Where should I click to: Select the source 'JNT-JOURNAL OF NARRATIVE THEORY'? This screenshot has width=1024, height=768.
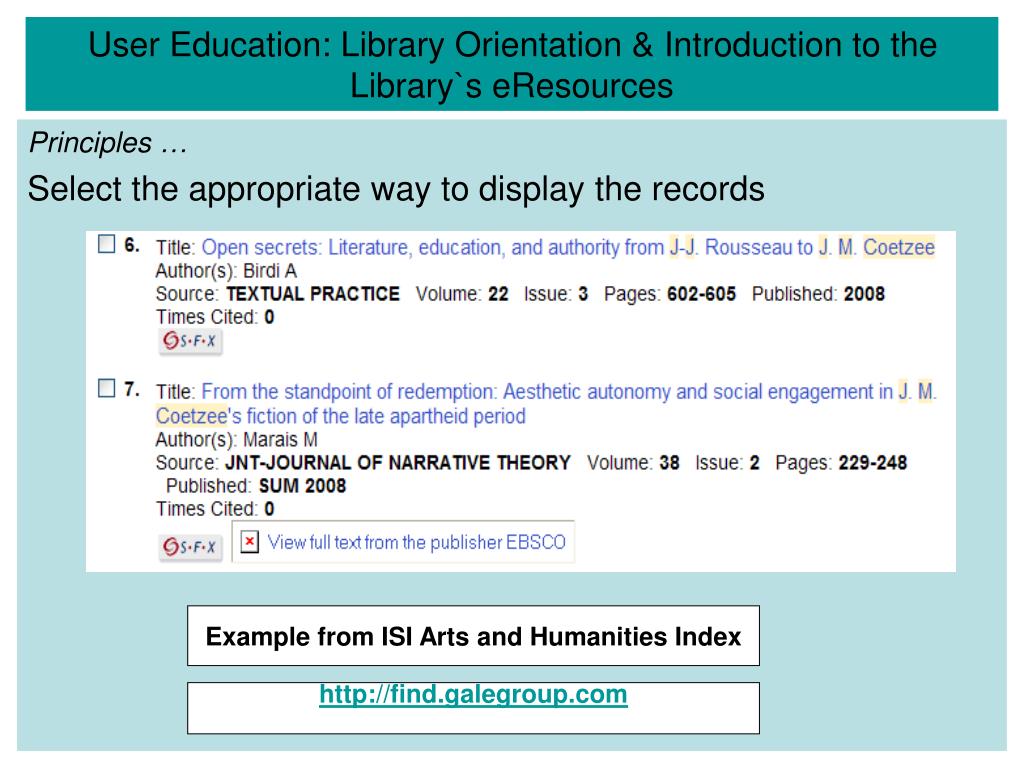pos(398,462)
